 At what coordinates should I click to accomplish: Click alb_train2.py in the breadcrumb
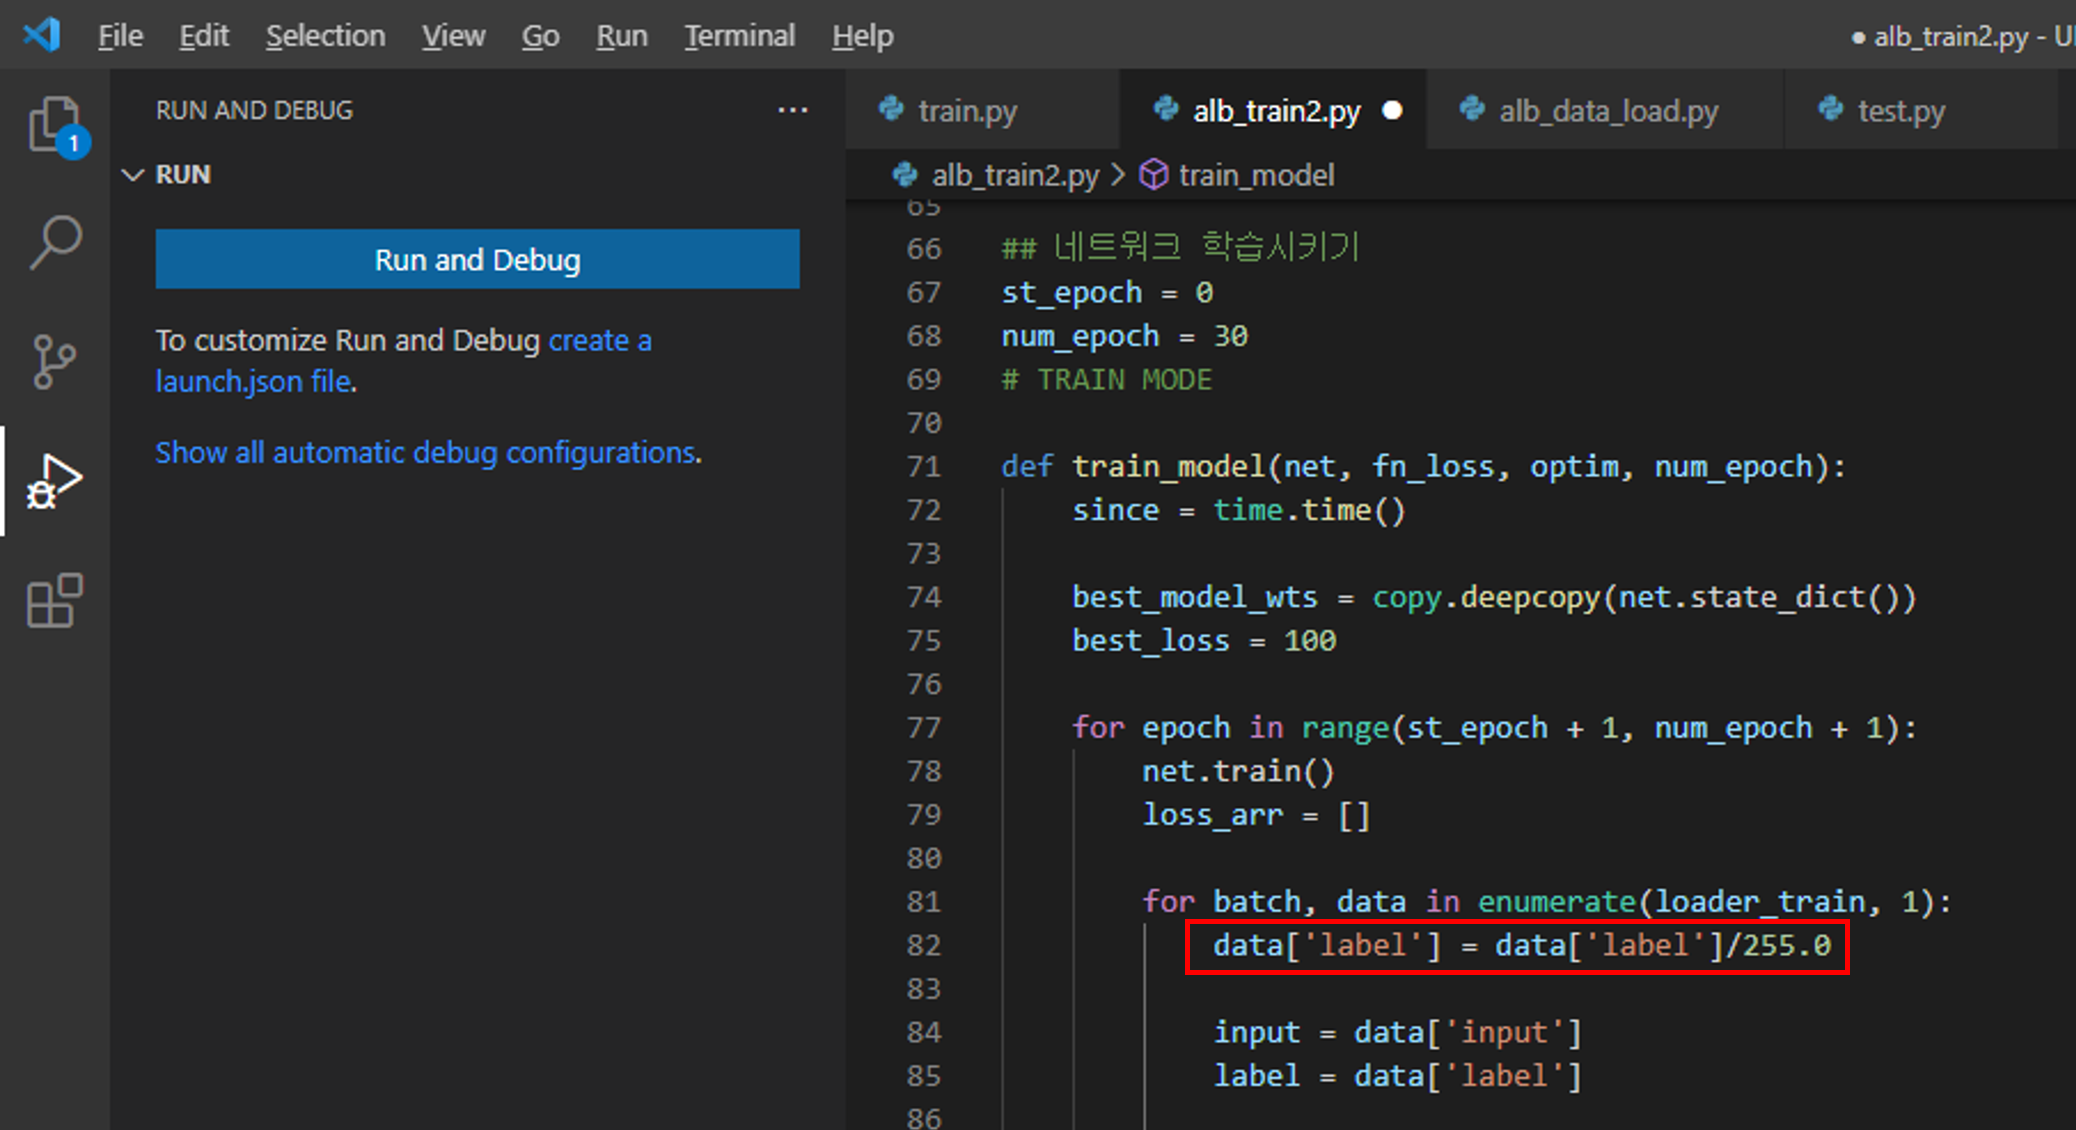point(1014,175)
